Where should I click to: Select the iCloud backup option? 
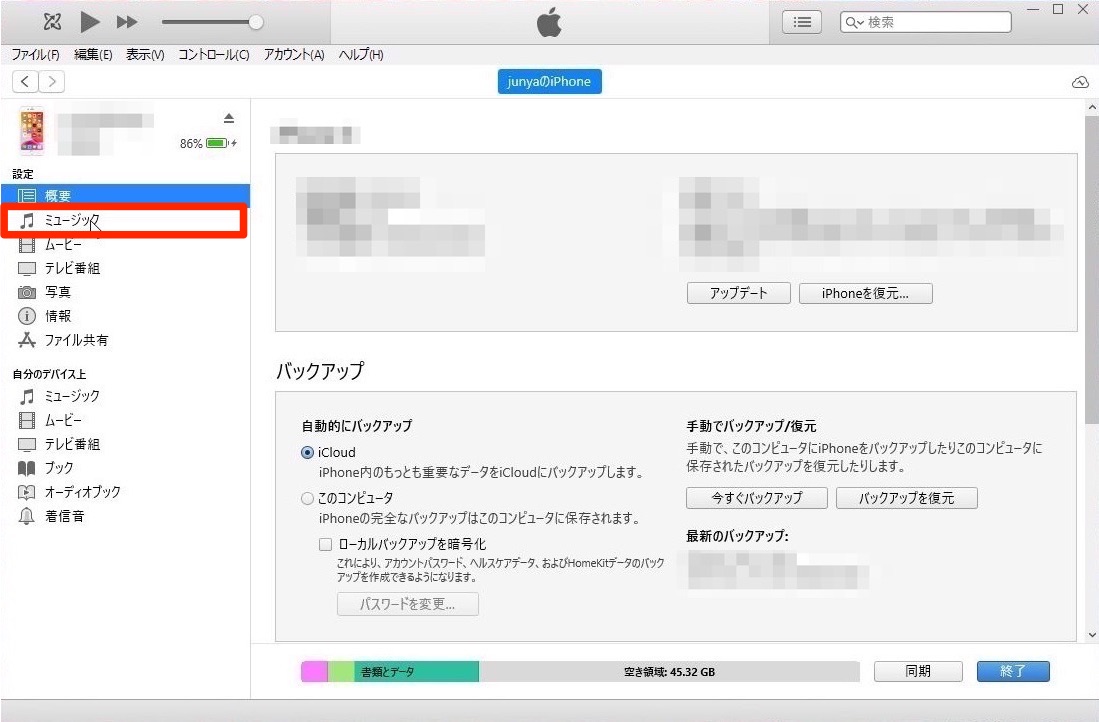coord(308,452)
